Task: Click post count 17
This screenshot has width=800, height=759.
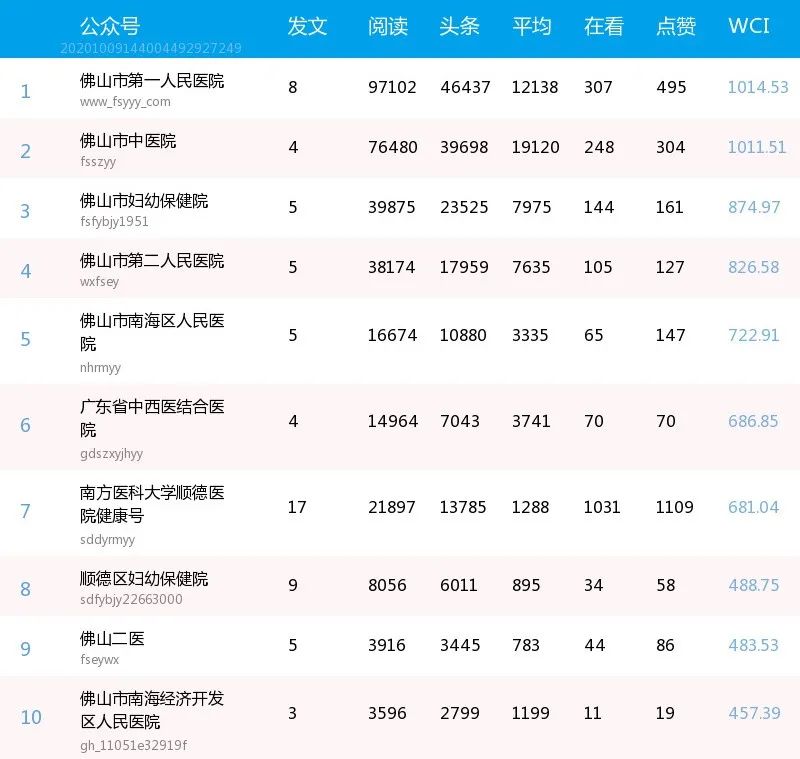Action: pos(297,507)
